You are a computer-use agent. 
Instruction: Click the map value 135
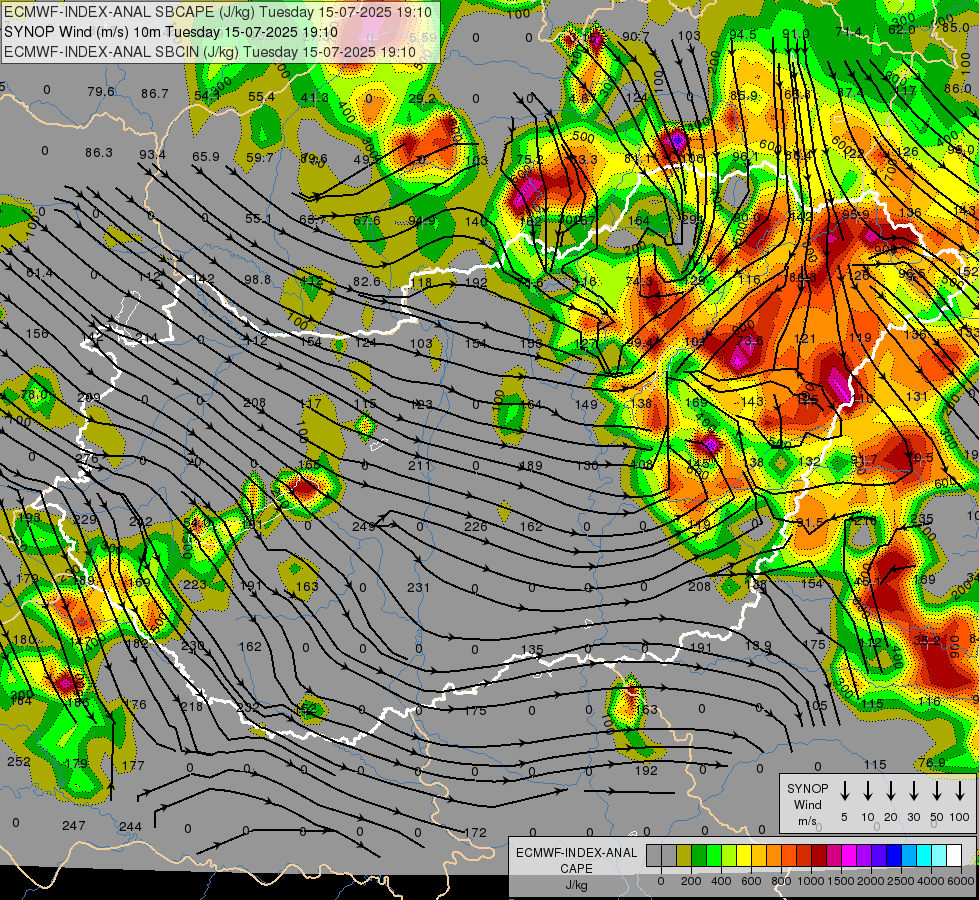[532, 650]
